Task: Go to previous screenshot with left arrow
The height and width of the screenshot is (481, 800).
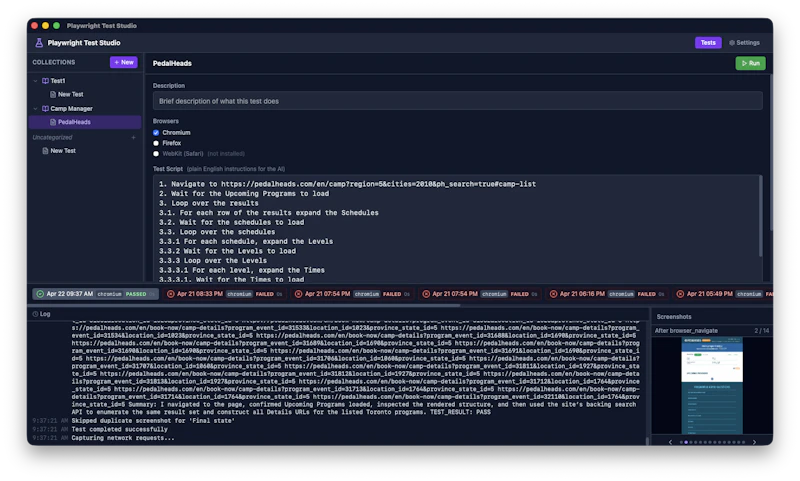Action: coord(670,442)
